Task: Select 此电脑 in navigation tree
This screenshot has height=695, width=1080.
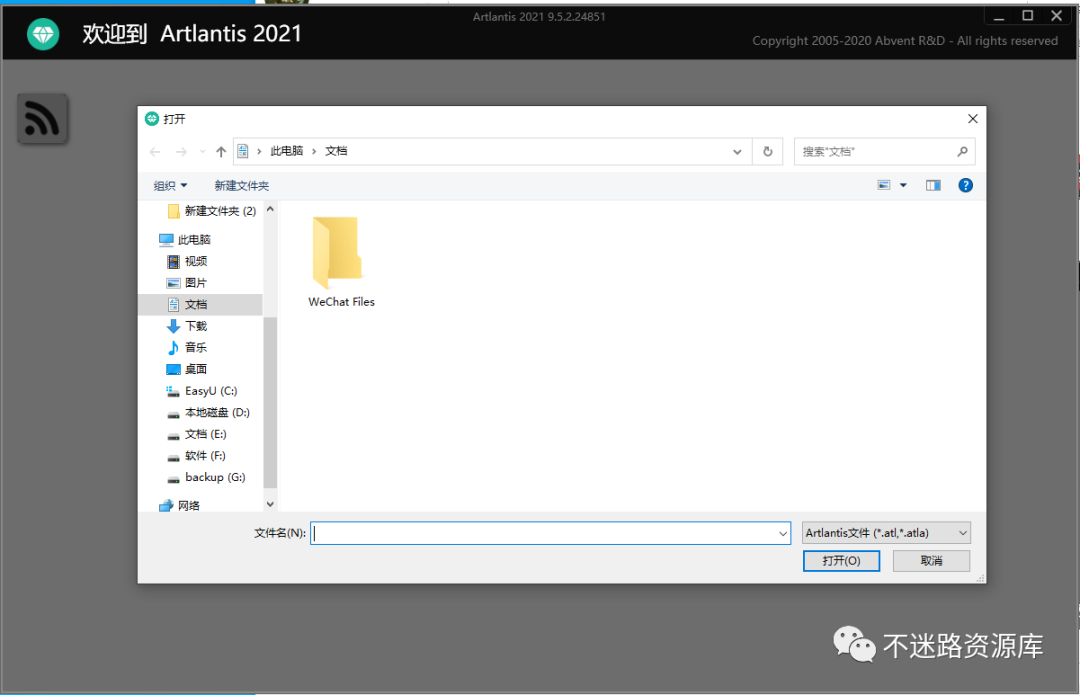Action: (185, 240)
